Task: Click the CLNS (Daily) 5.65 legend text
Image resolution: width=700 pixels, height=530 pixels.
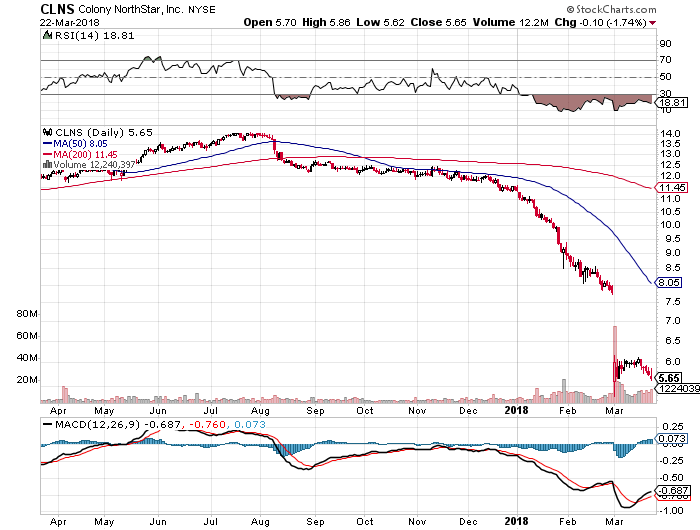Action: point(104,132)
